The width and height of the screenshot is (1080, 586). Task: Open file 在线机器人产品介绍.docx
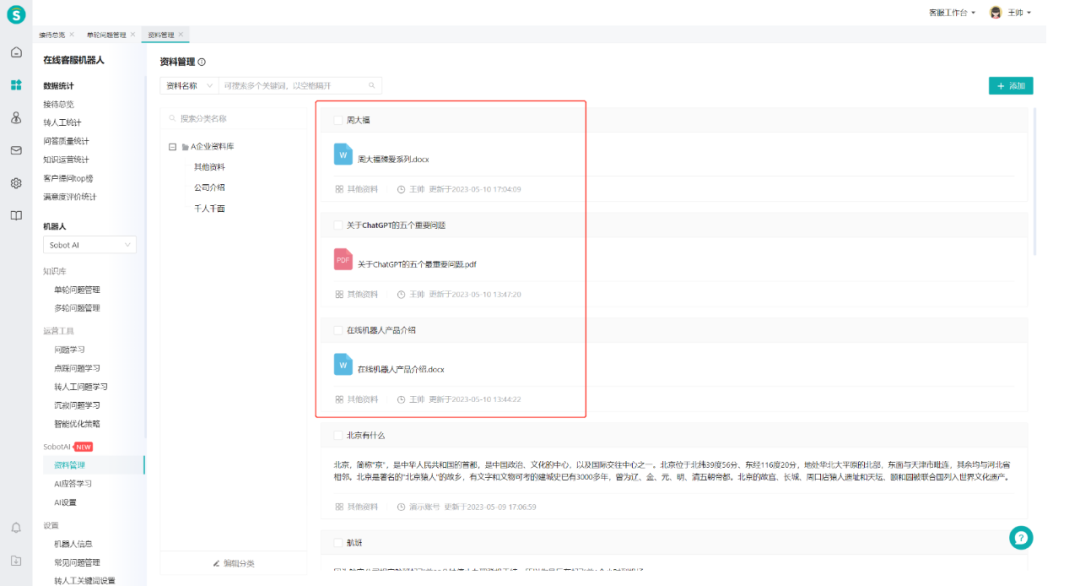(x=401, y=370)
